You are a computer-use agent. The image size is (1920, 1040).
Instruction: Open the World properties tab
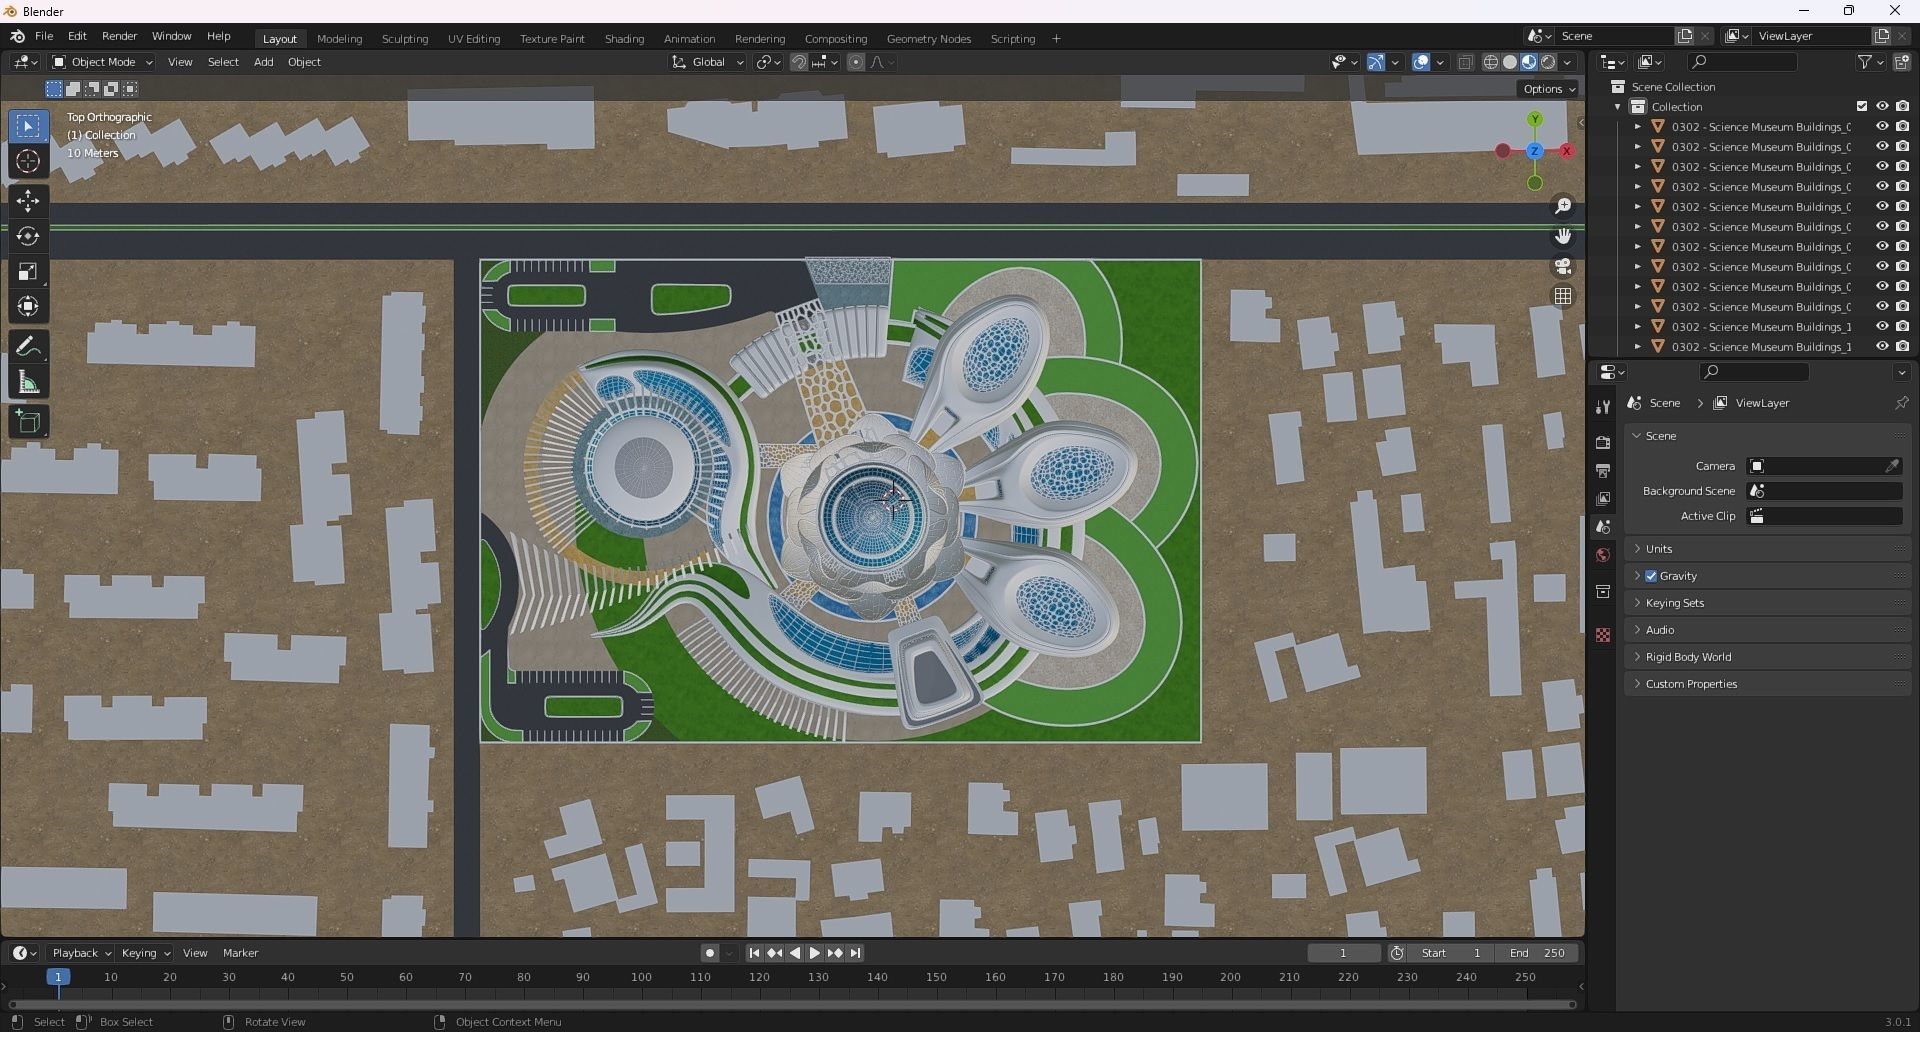pos(1603,555)
